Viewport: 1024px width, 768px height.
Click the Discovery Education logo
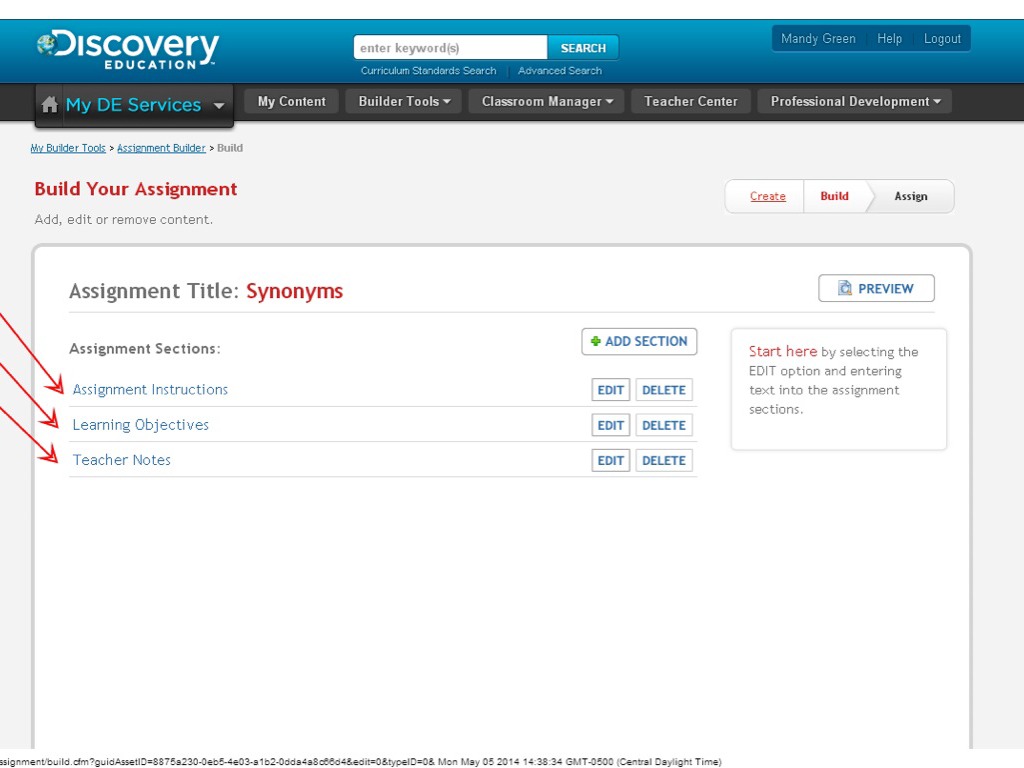coord(128,48)
